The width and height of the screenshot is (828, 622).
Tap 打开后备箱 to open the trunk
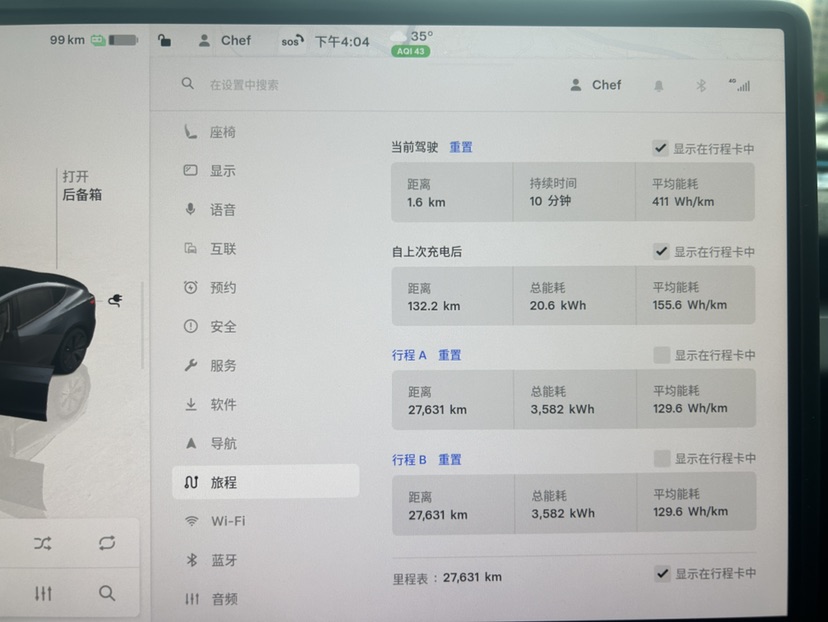click(x=82, y=185)
